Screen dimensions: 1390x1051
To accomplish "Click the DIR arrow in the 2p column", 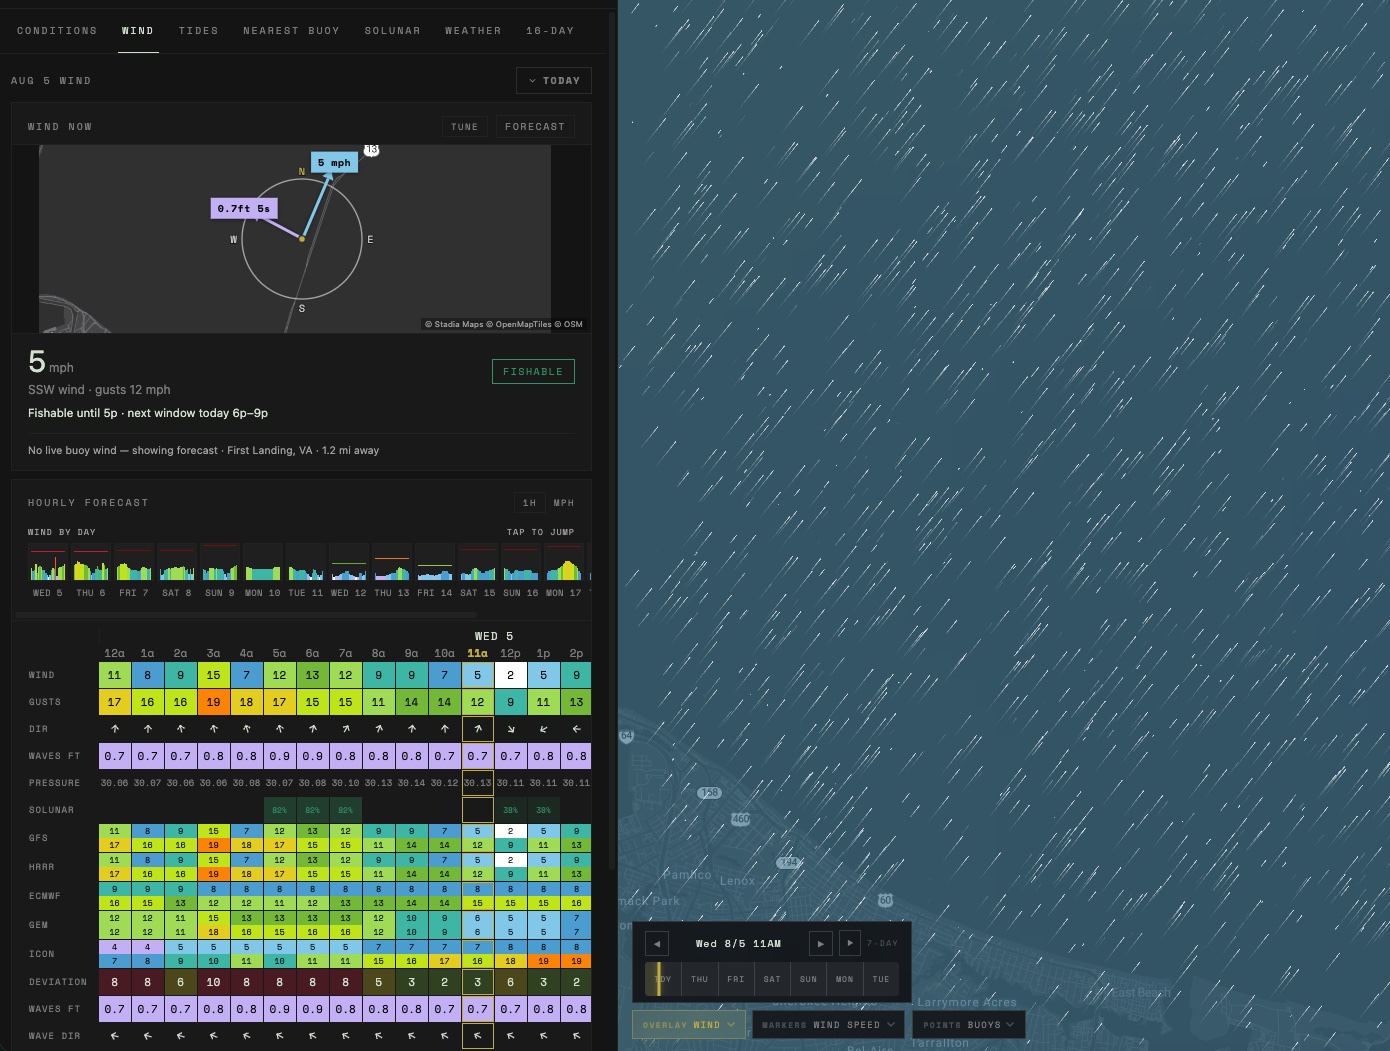I will [x=577, y=729].
